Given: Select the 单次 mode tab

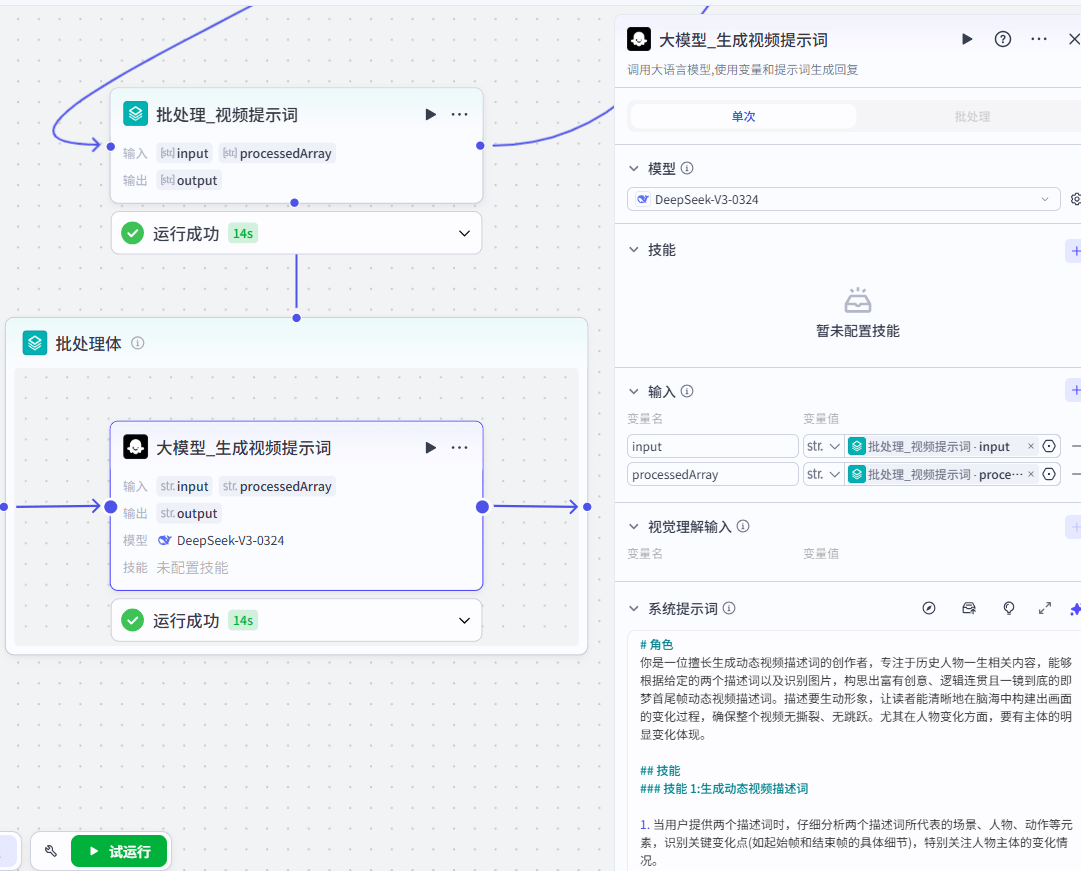Looking at the screenshot, I should coord(743,117).
